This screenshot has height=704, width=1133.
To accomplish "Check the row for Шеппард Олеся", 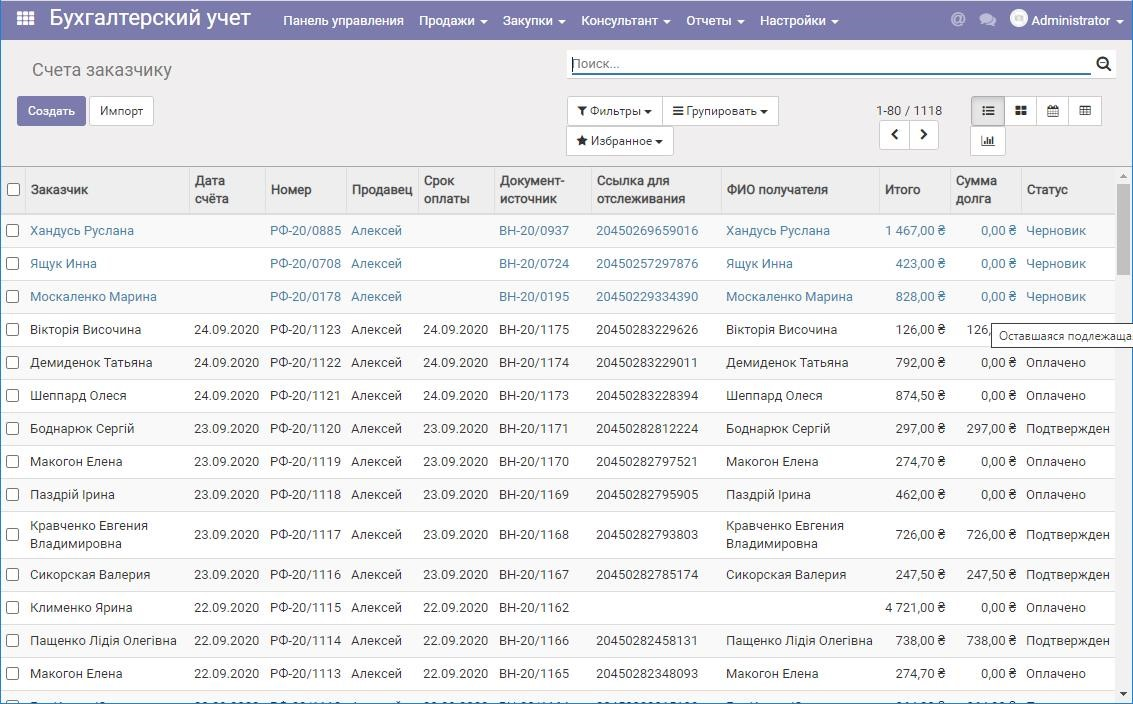I will click(12, 395).
